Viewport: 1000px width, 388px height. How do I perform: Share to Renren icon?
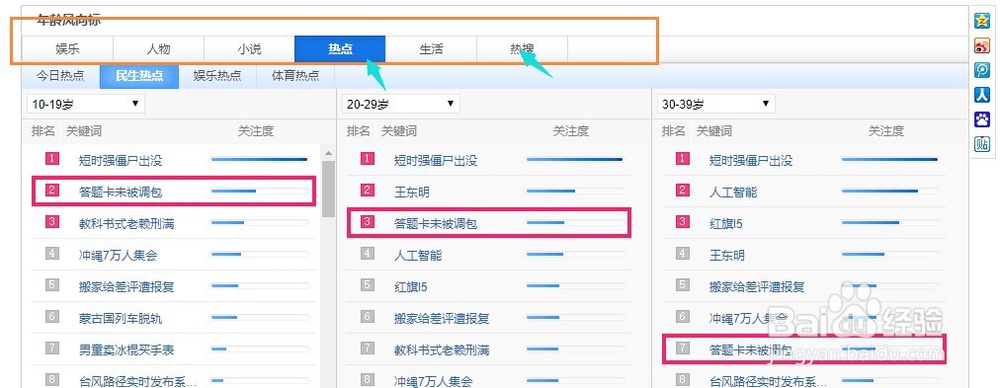982,94
